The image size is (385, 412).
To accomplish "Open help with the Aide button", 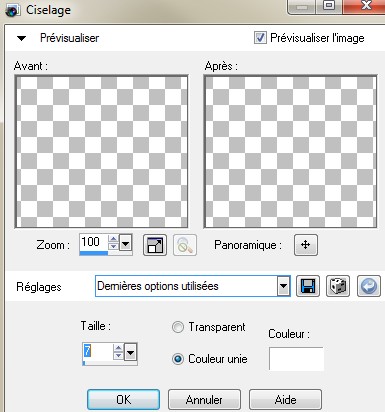I will (285, 399).
